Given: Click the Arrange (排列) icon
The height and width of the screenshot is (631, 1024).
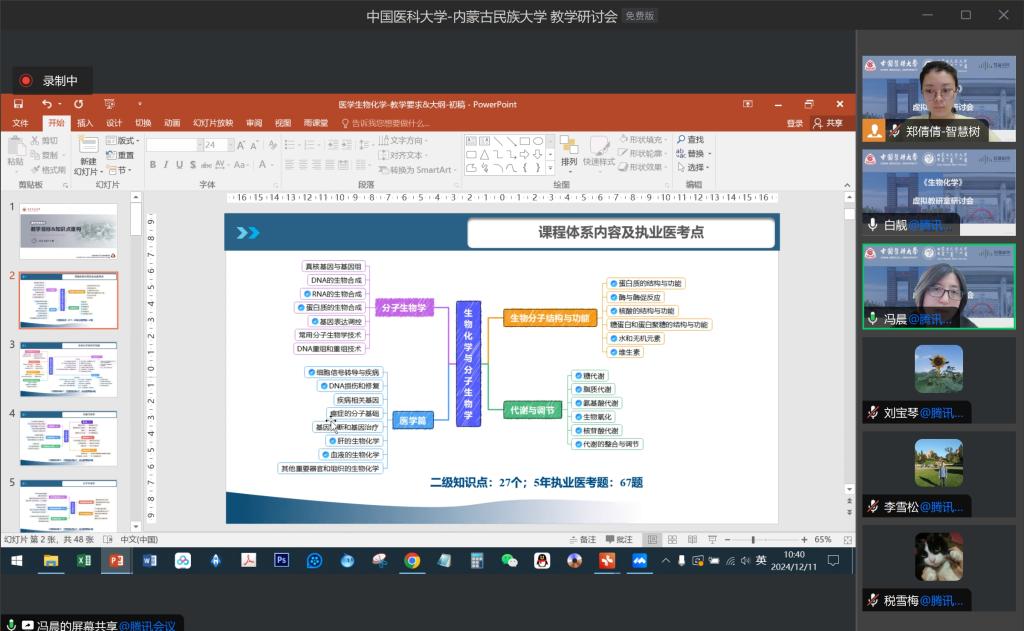Looking at the screenshot, I should coord(569,150).
